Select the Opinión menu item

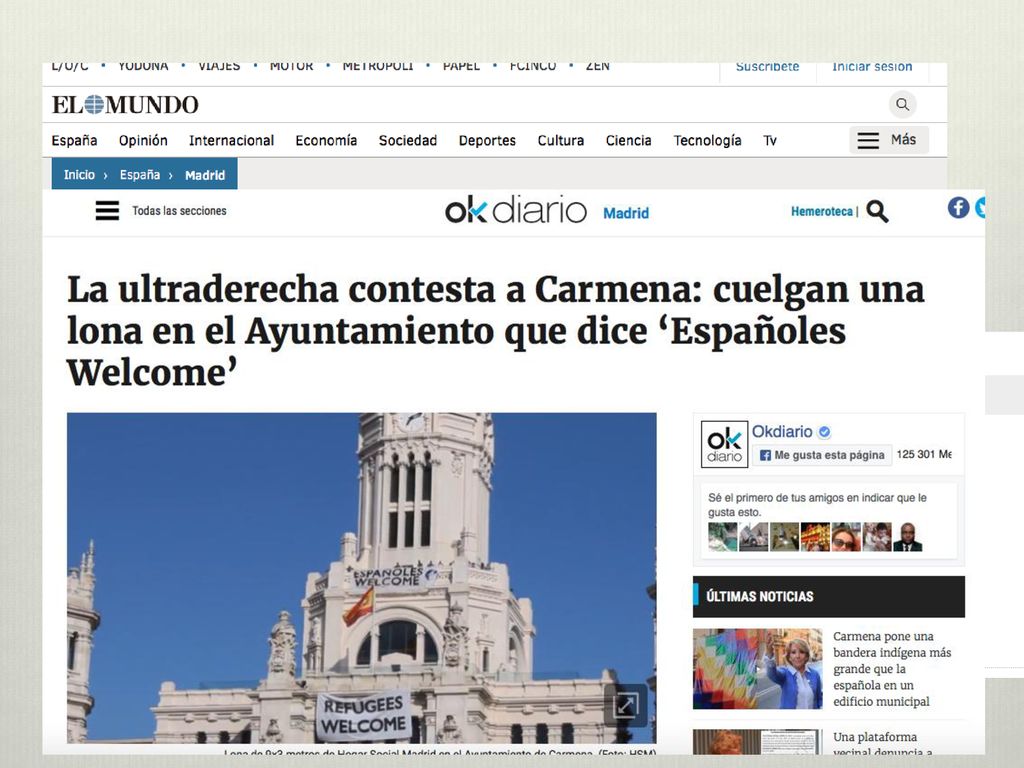tap(143, 140)
